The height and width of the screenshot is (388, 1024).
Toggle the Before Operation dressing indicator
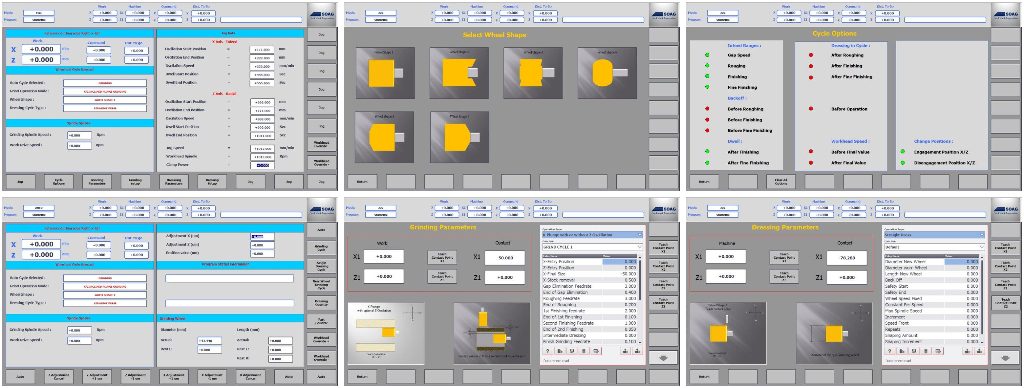pyautogui.click(x=811, y=108)
